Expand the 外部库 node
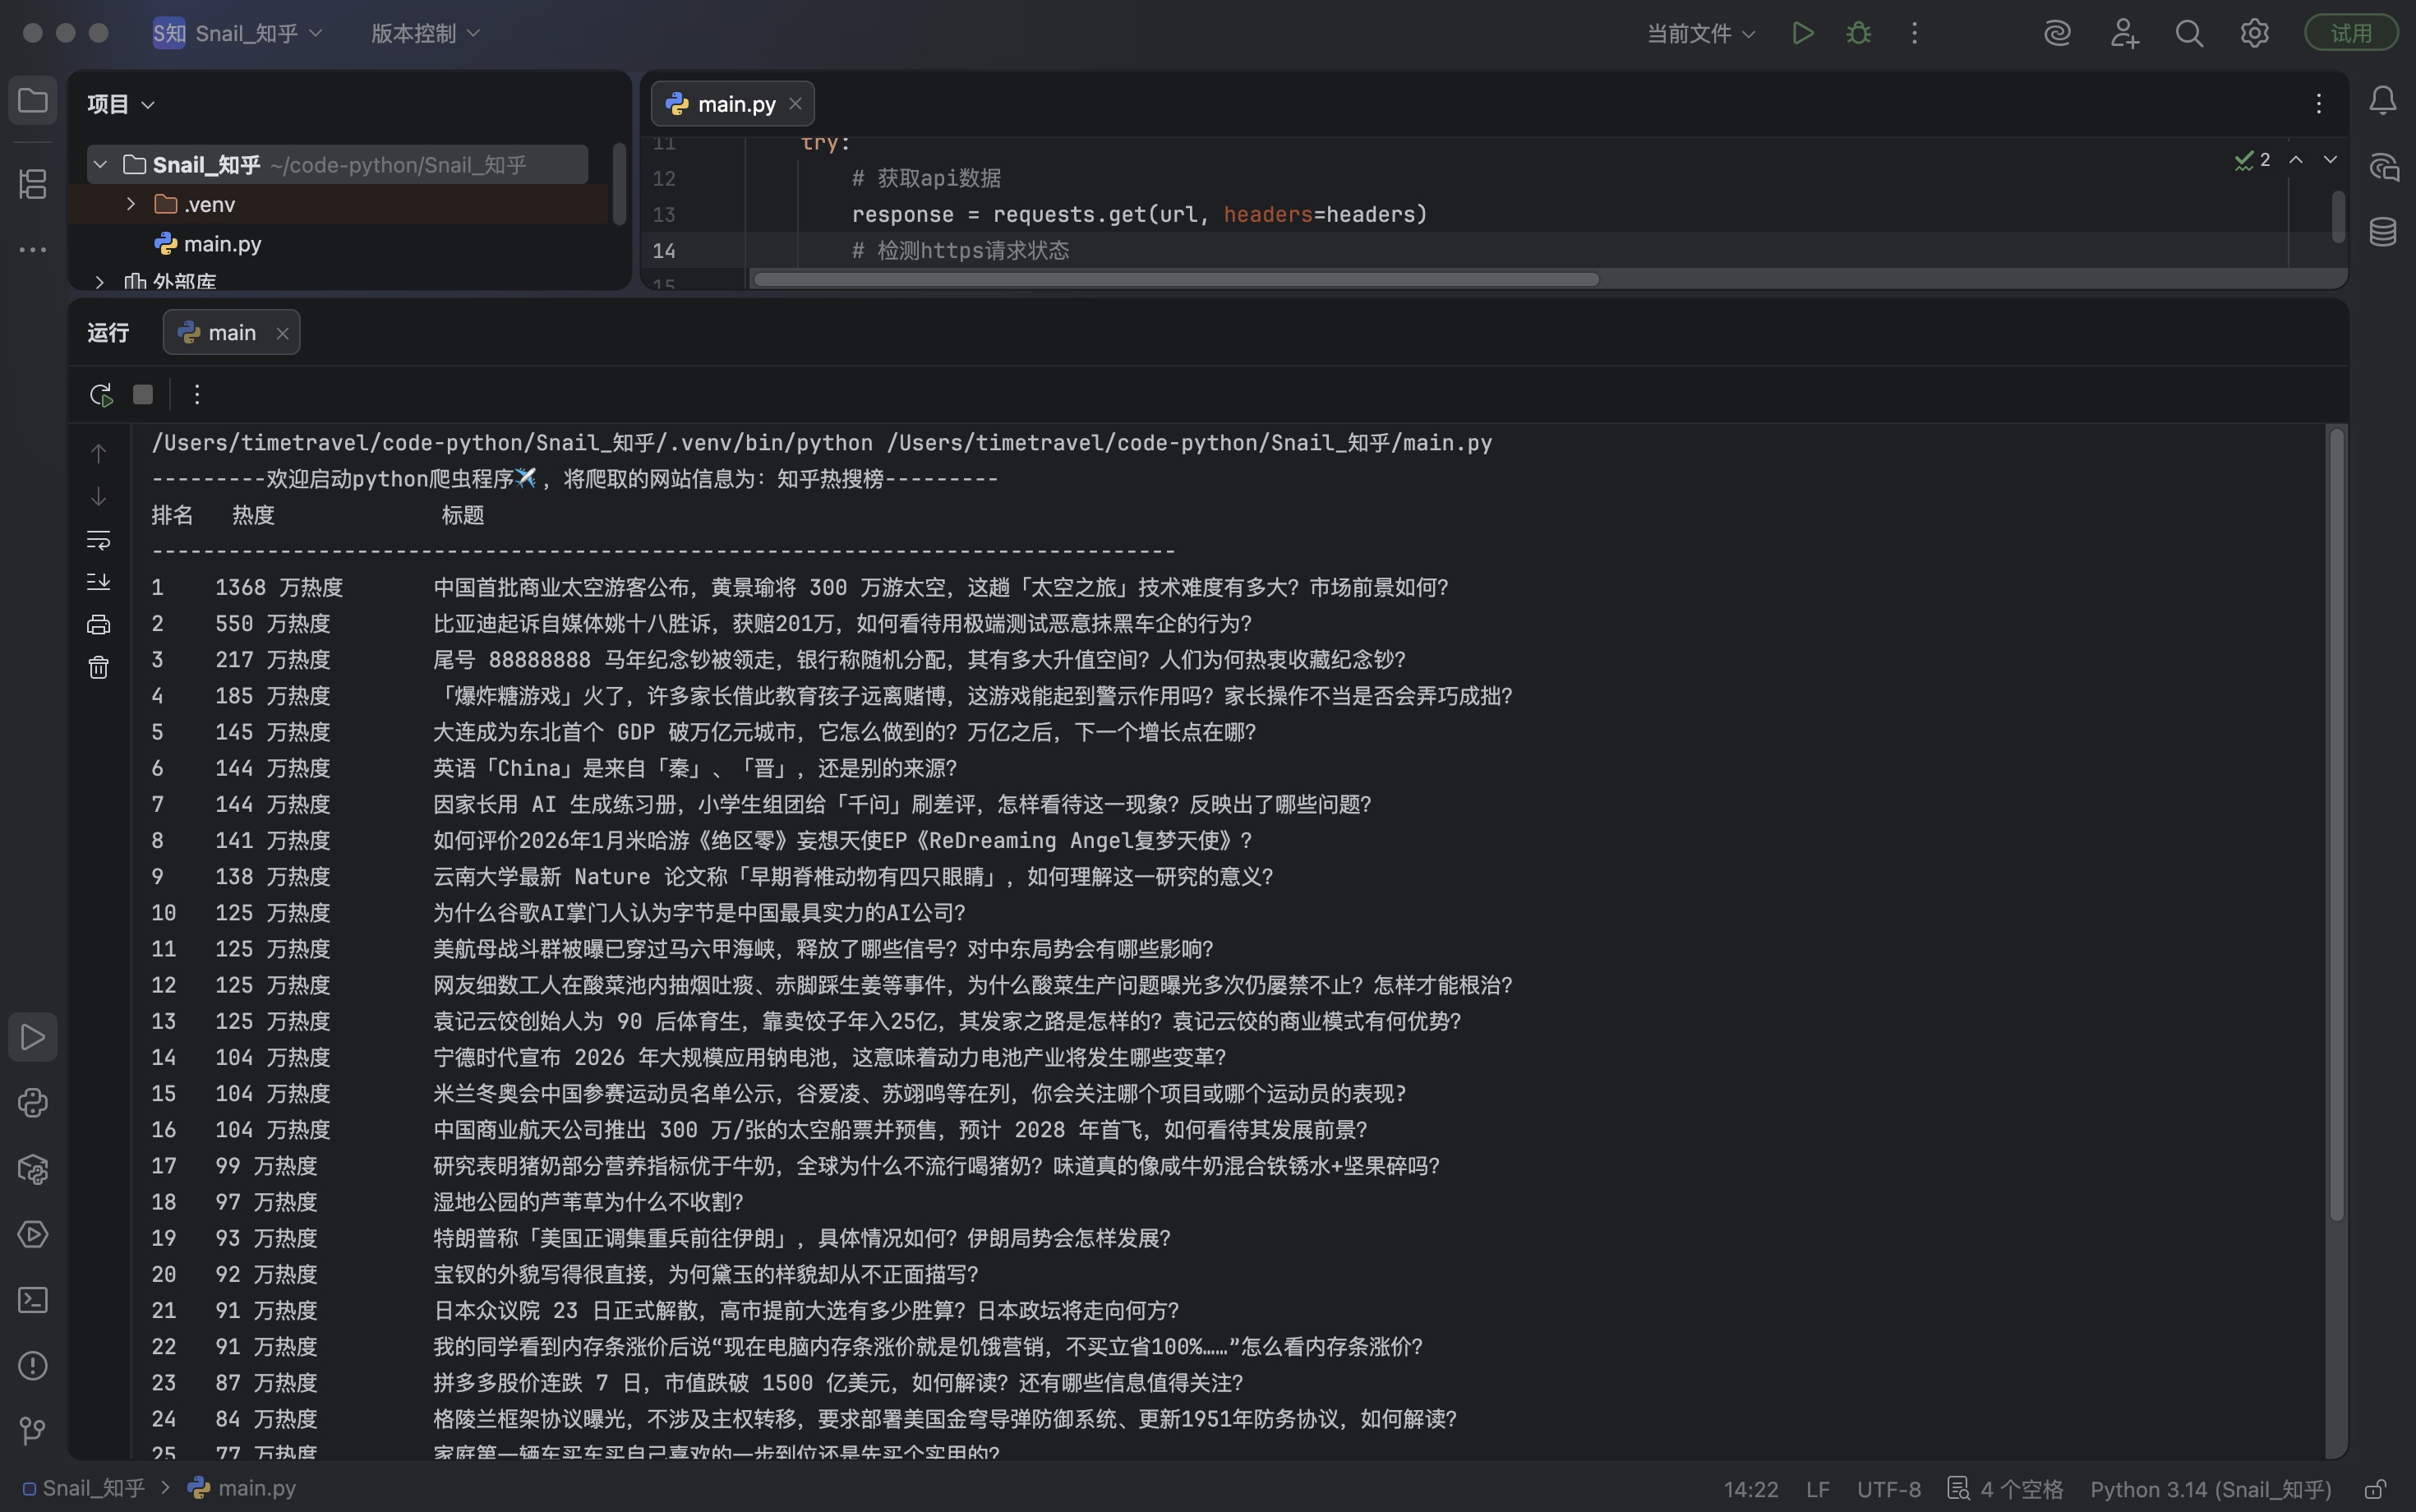 tap(100, 282)
